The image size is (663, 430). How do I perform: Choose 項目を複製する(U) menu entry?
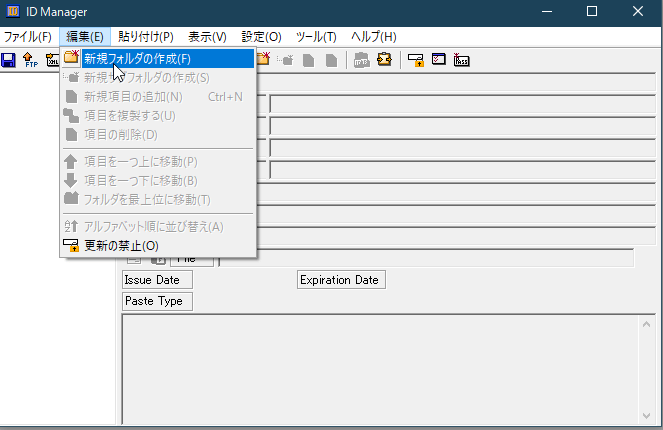158,115
